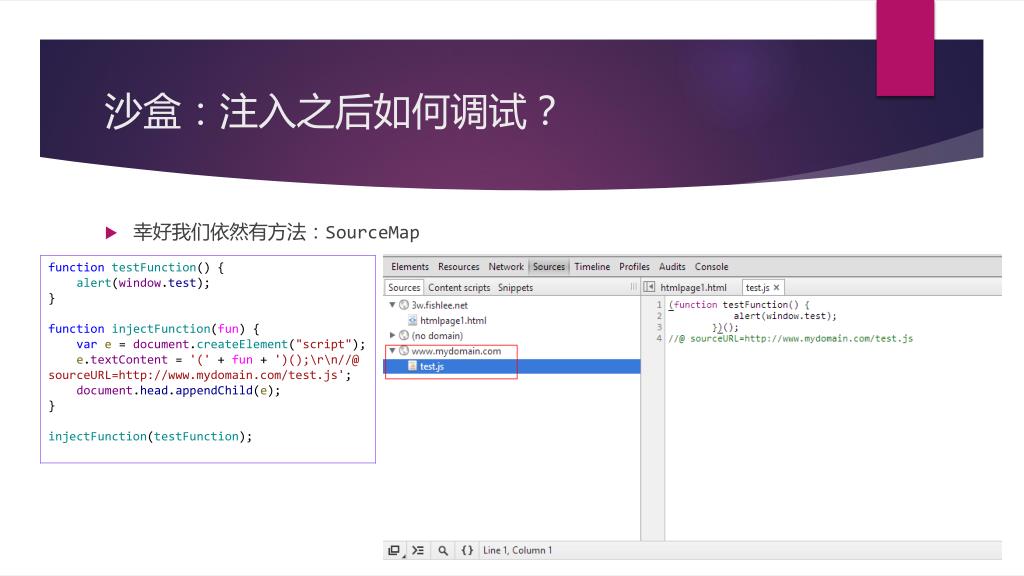This screenshot has height=576, width=1024.
Task: Click the htmlpage1.html file icon in tree
Action: 412,320
